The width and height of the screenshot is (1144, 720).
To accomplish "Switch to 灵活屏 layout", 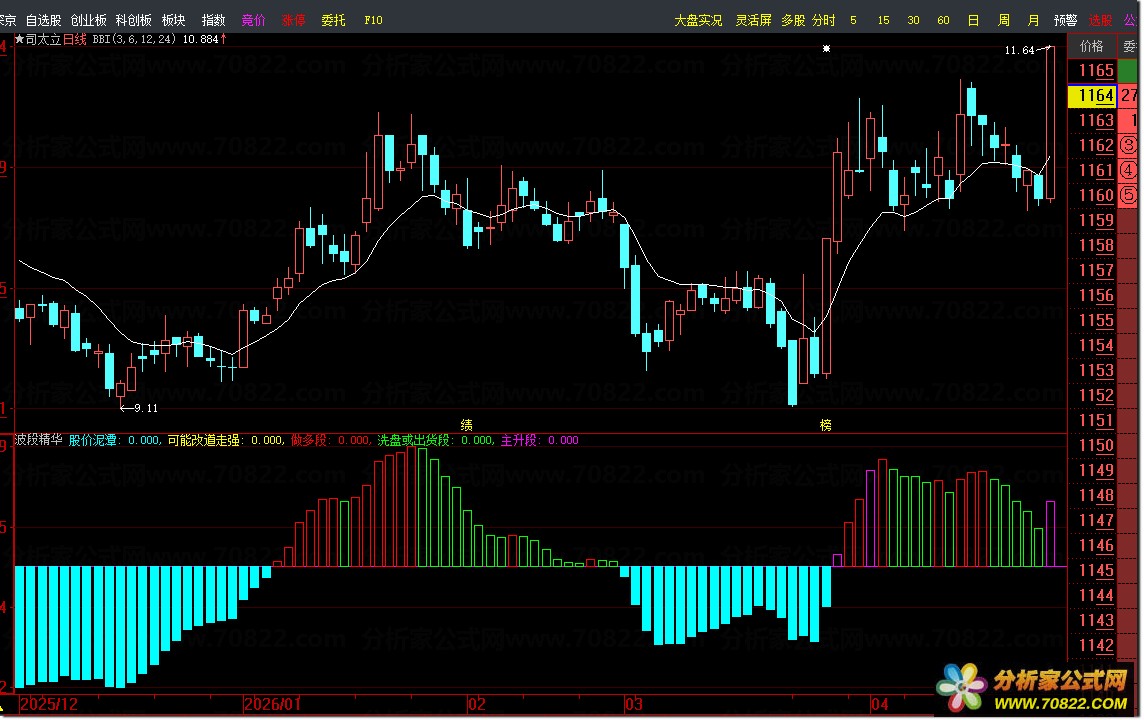I will coord(754,20).
